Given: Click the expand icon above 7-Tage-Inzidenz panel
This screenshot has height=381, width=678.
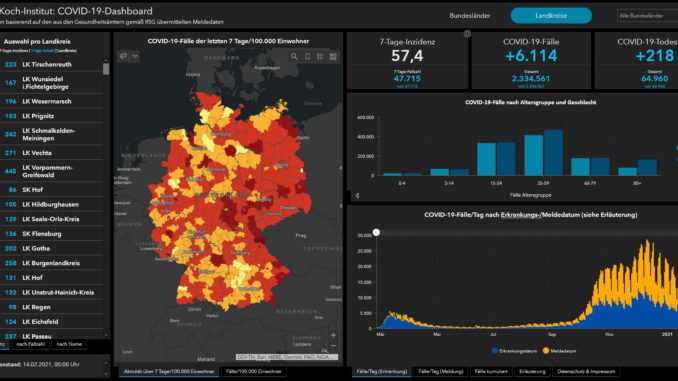Looking at the screenshot, I should coord(467,34).
